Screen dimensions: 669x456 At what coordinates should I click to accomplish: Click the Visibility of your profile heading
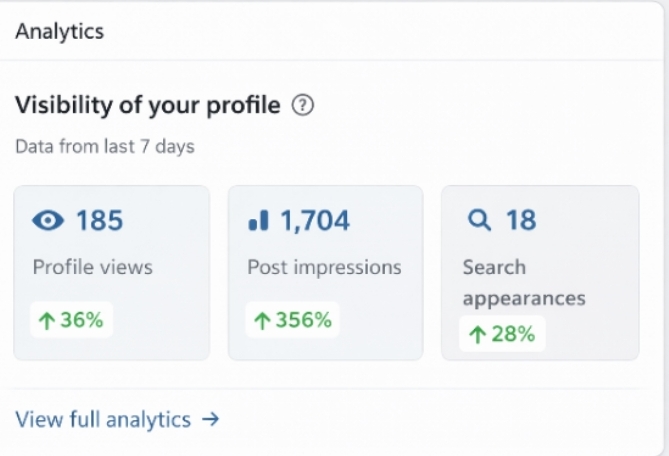tap(148, 105)
